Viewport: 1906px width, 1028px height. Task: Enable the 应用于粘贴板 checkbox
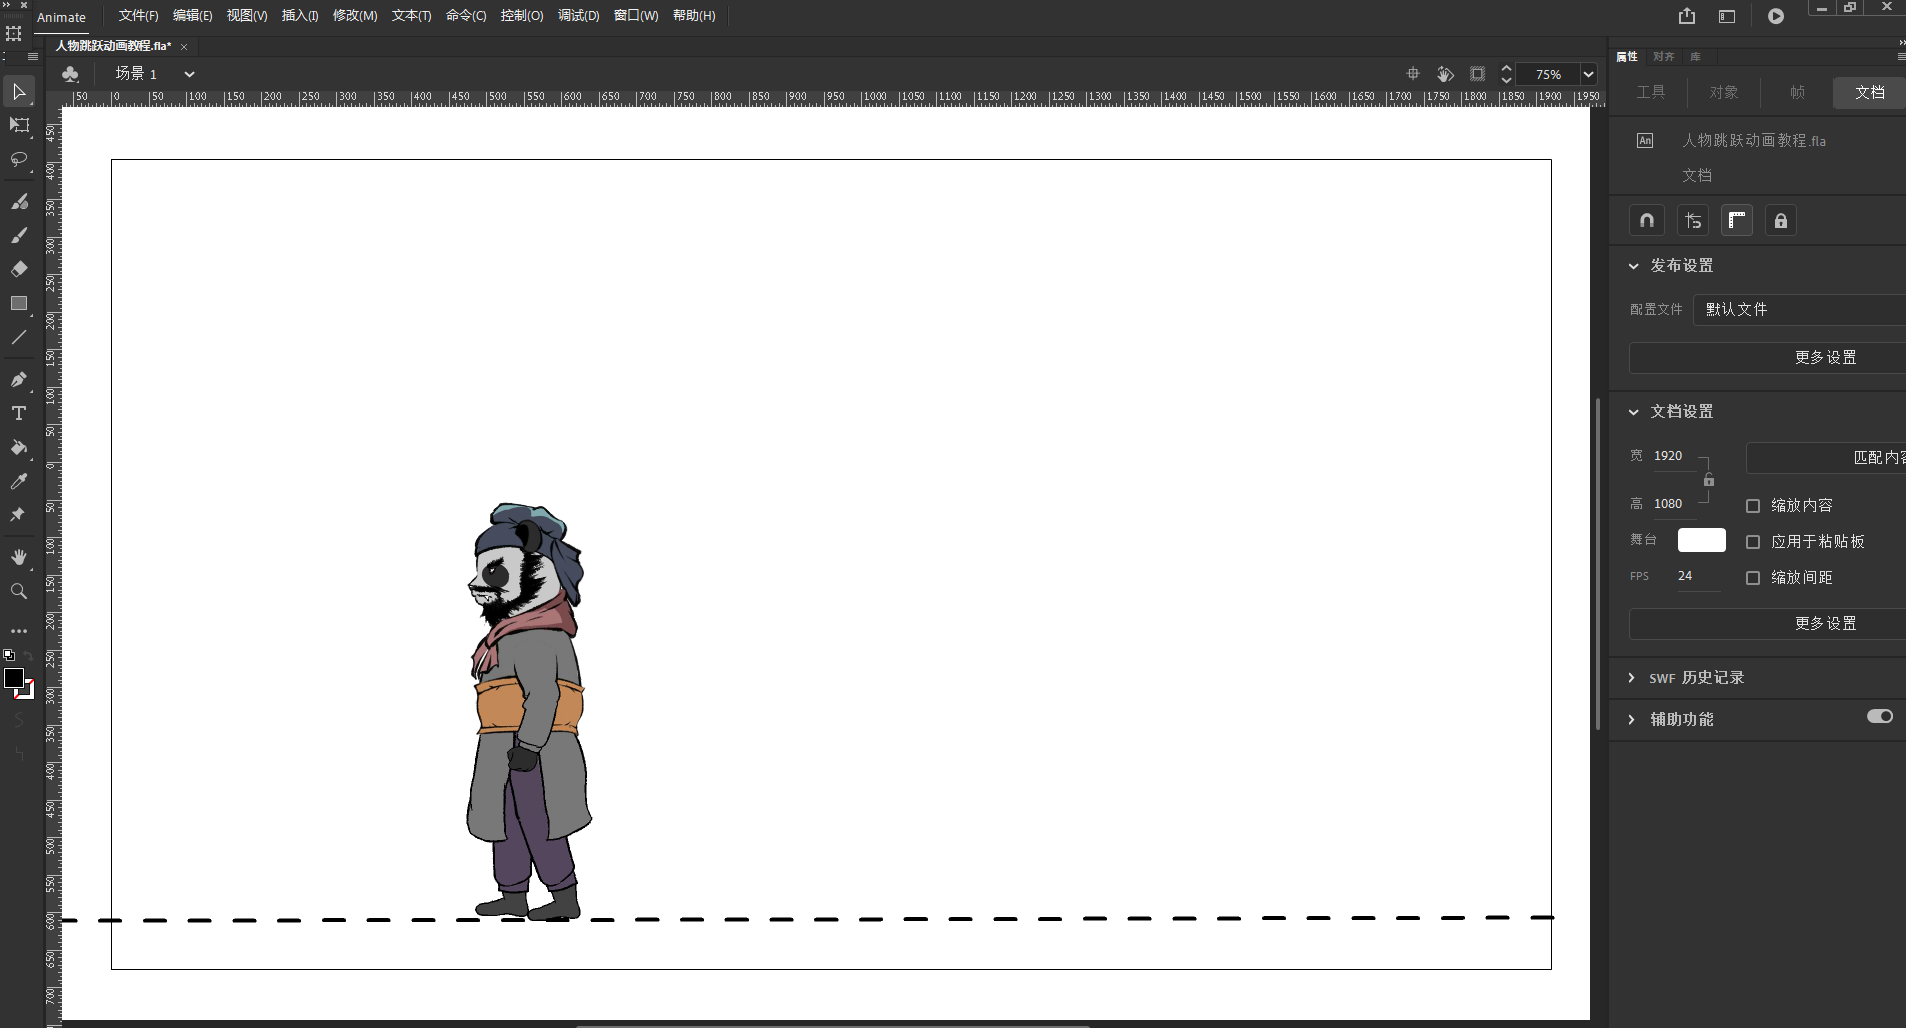(1753, 542)
